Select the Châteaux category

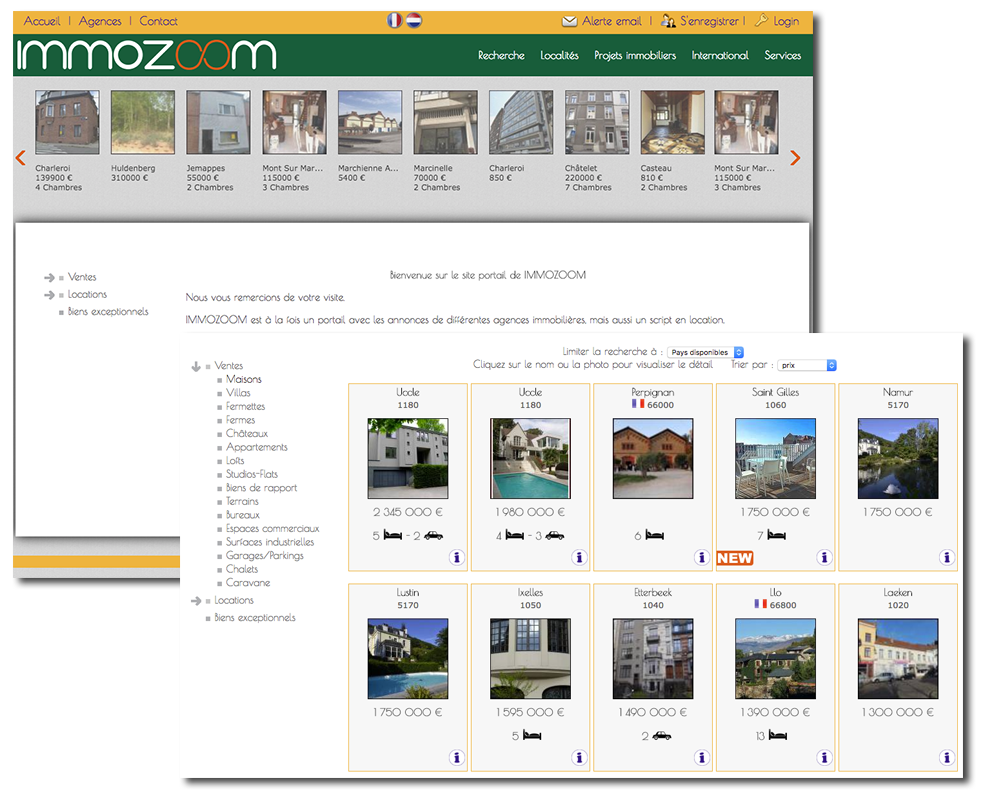click(247, 434)
